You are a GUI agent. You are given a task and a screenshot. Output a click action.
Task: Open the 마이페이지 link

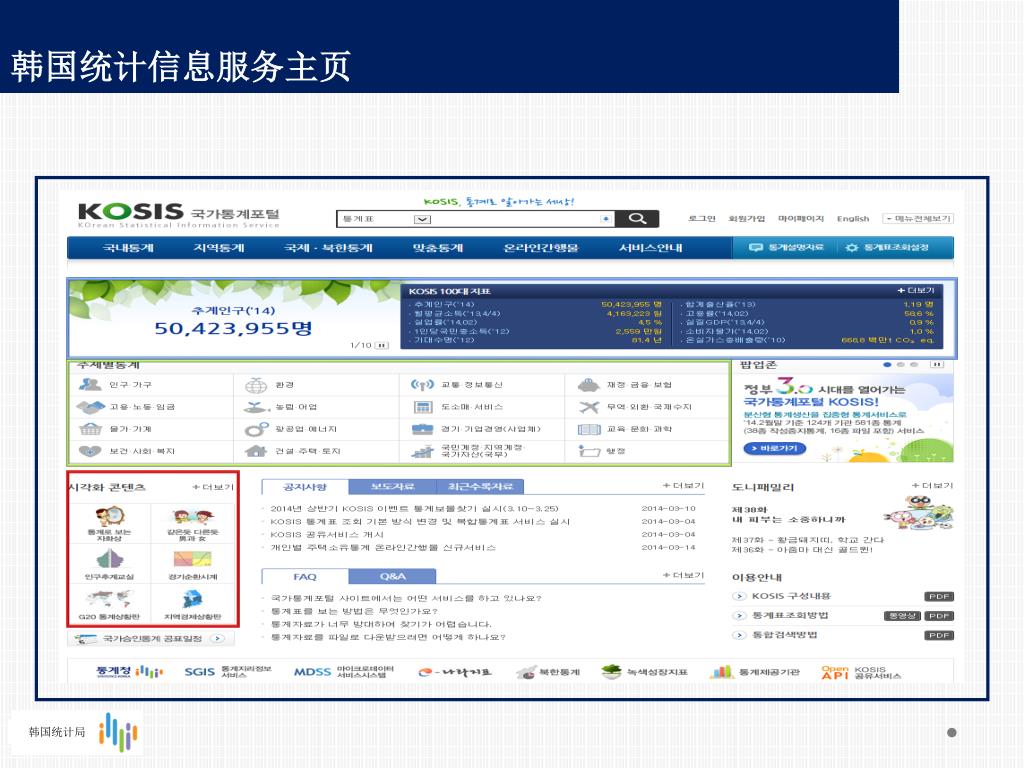click(x=801, y=219)
